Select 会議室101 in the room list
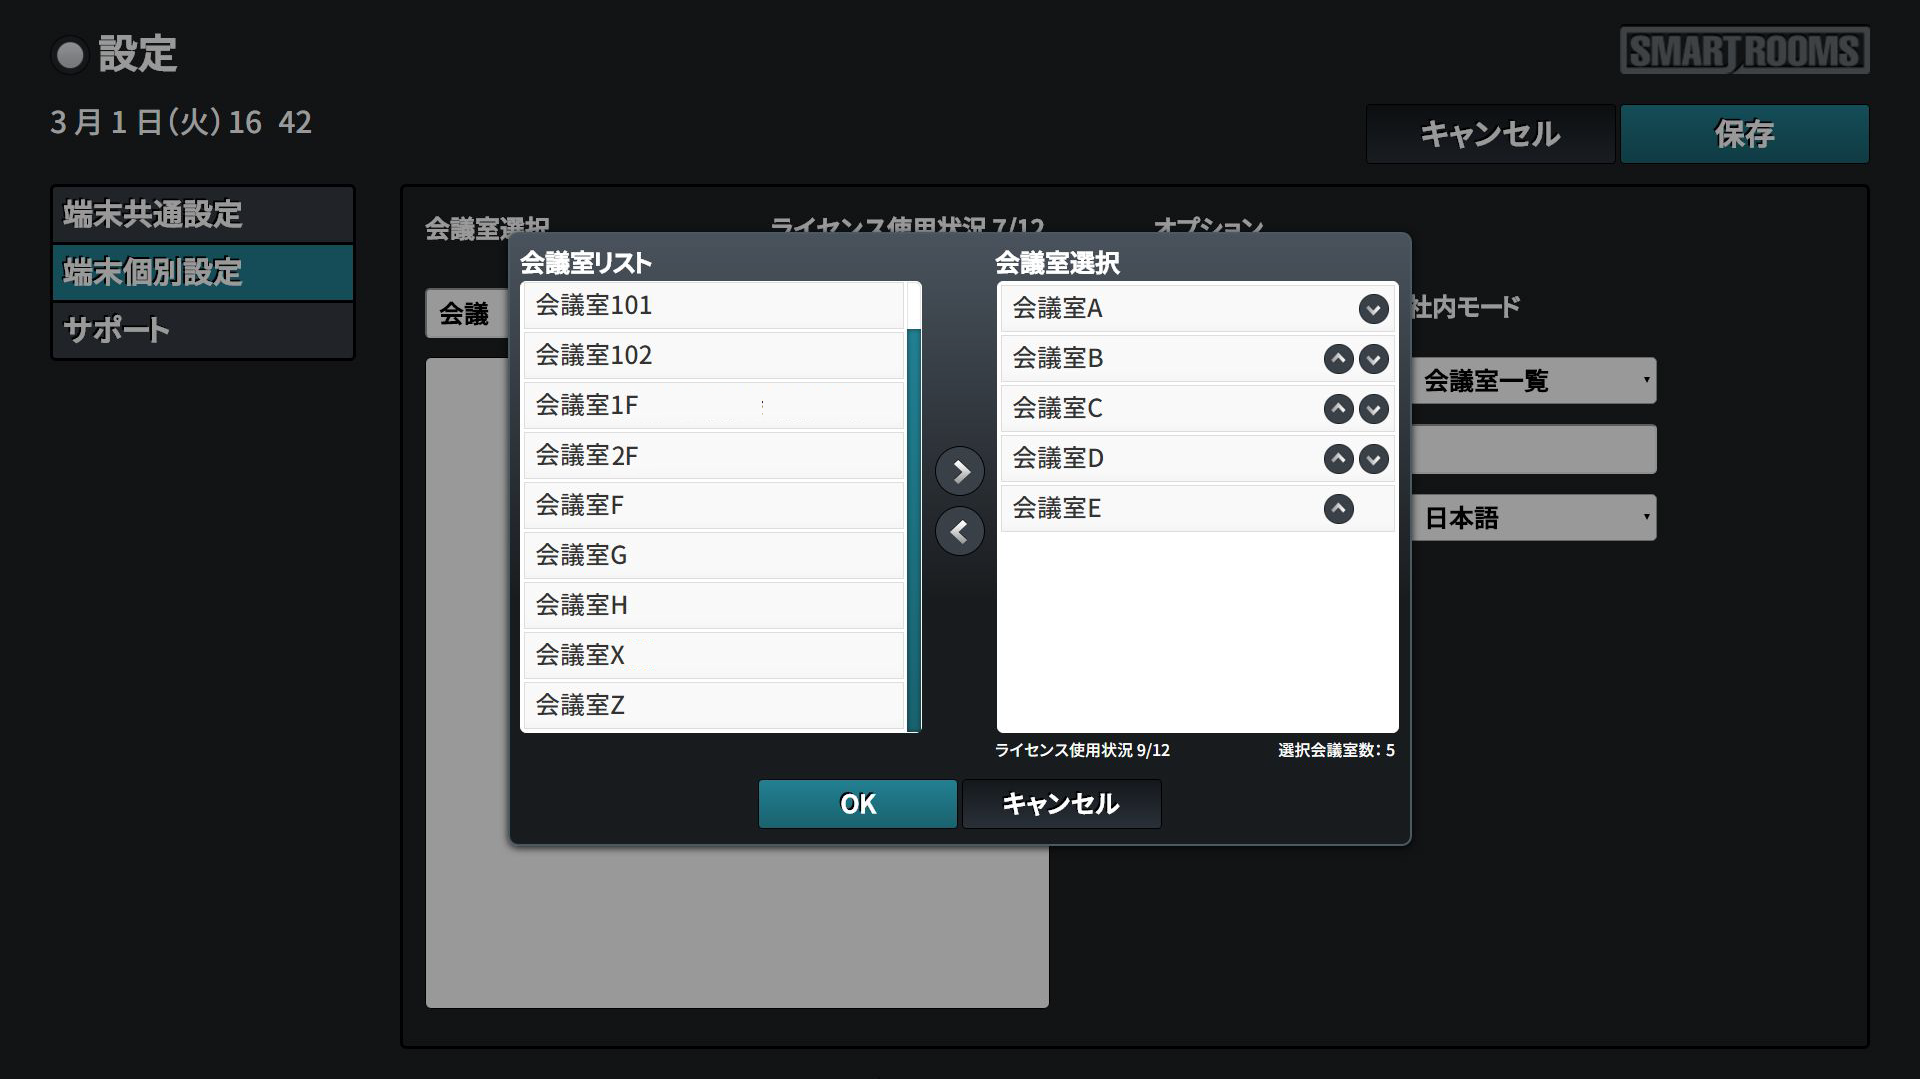1920x1079 pixels. (713, 305)
